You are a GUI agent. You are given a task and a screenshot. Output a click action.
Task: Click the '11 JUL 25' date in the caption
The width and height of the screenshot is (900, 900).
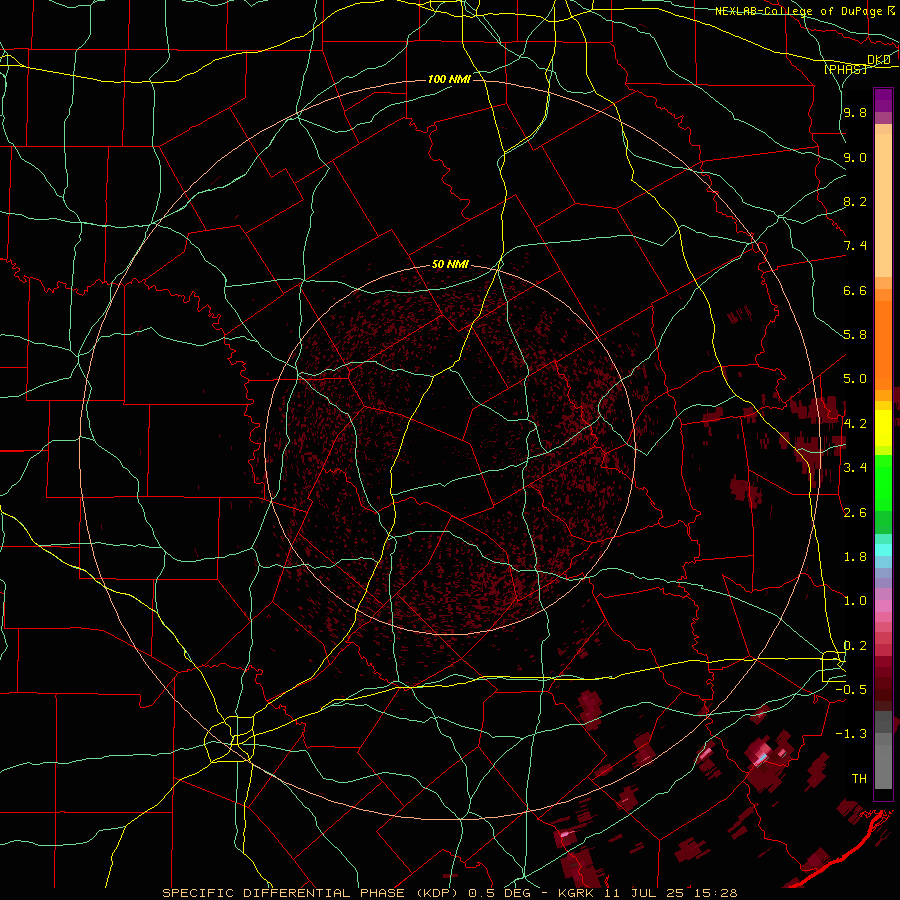(x=646, y=893)
